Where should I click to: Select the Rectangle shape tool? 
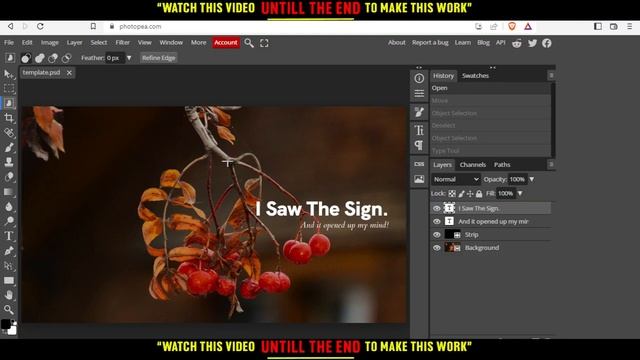[x=9, y=280]
